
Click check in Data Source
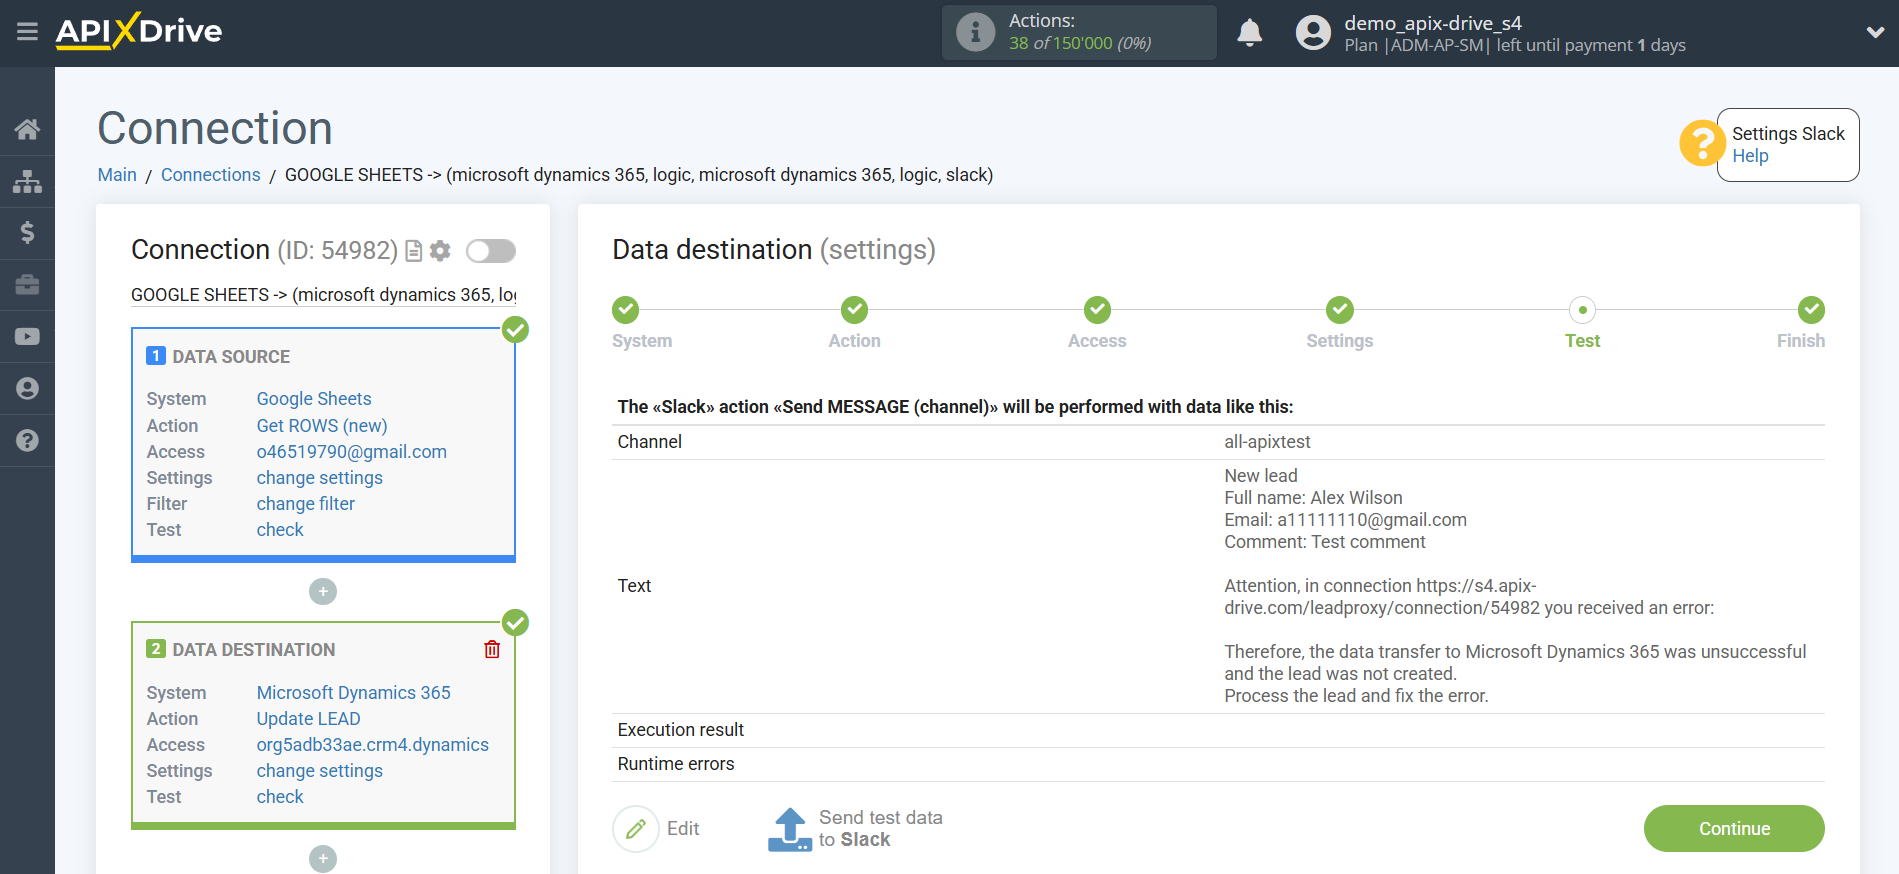click(280, 530)
